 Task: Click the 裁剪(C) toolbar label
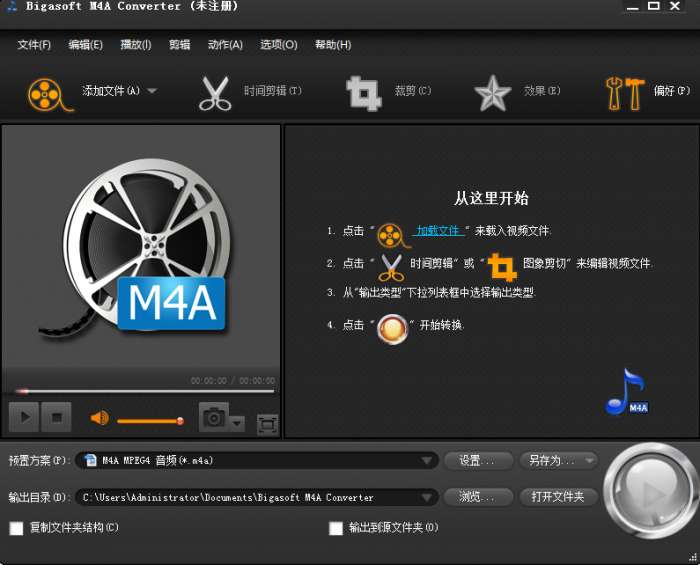(x=413, y=91)
